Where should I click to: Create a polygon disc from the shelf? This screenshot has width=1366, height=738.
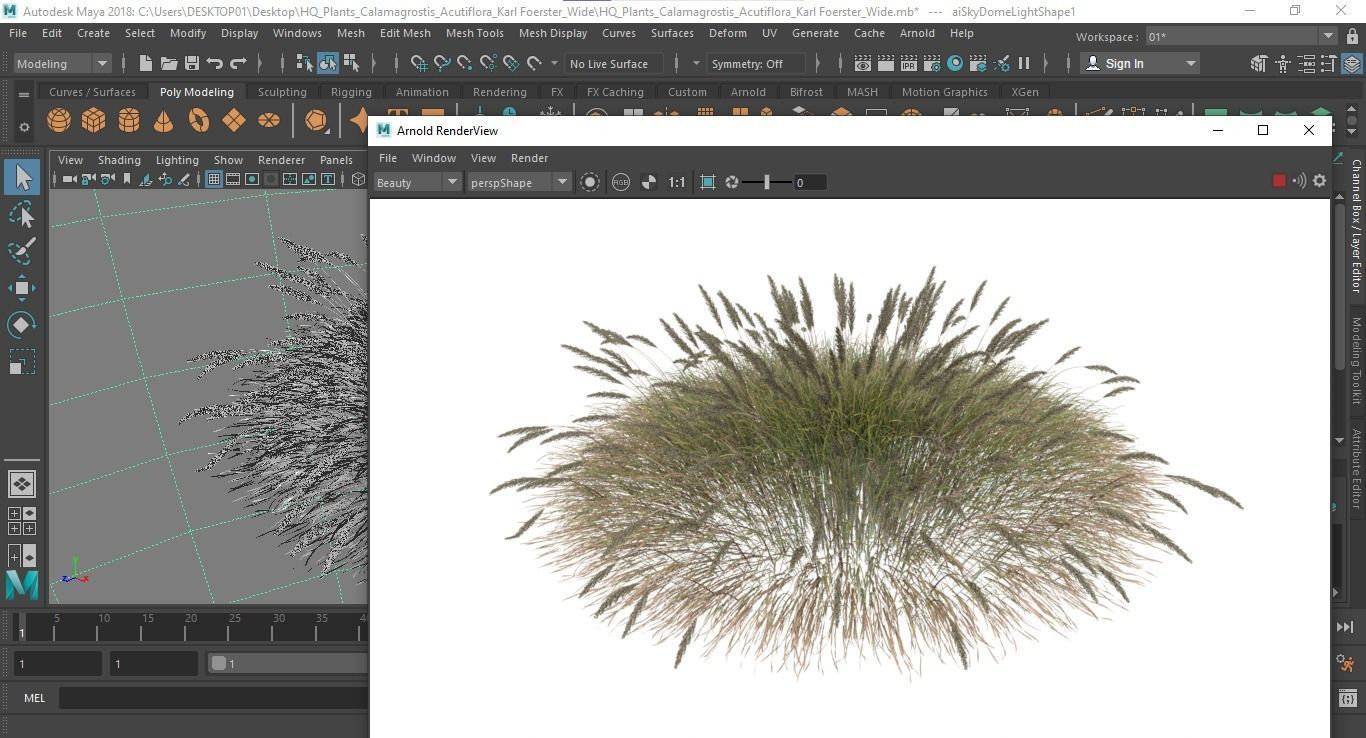269,121
